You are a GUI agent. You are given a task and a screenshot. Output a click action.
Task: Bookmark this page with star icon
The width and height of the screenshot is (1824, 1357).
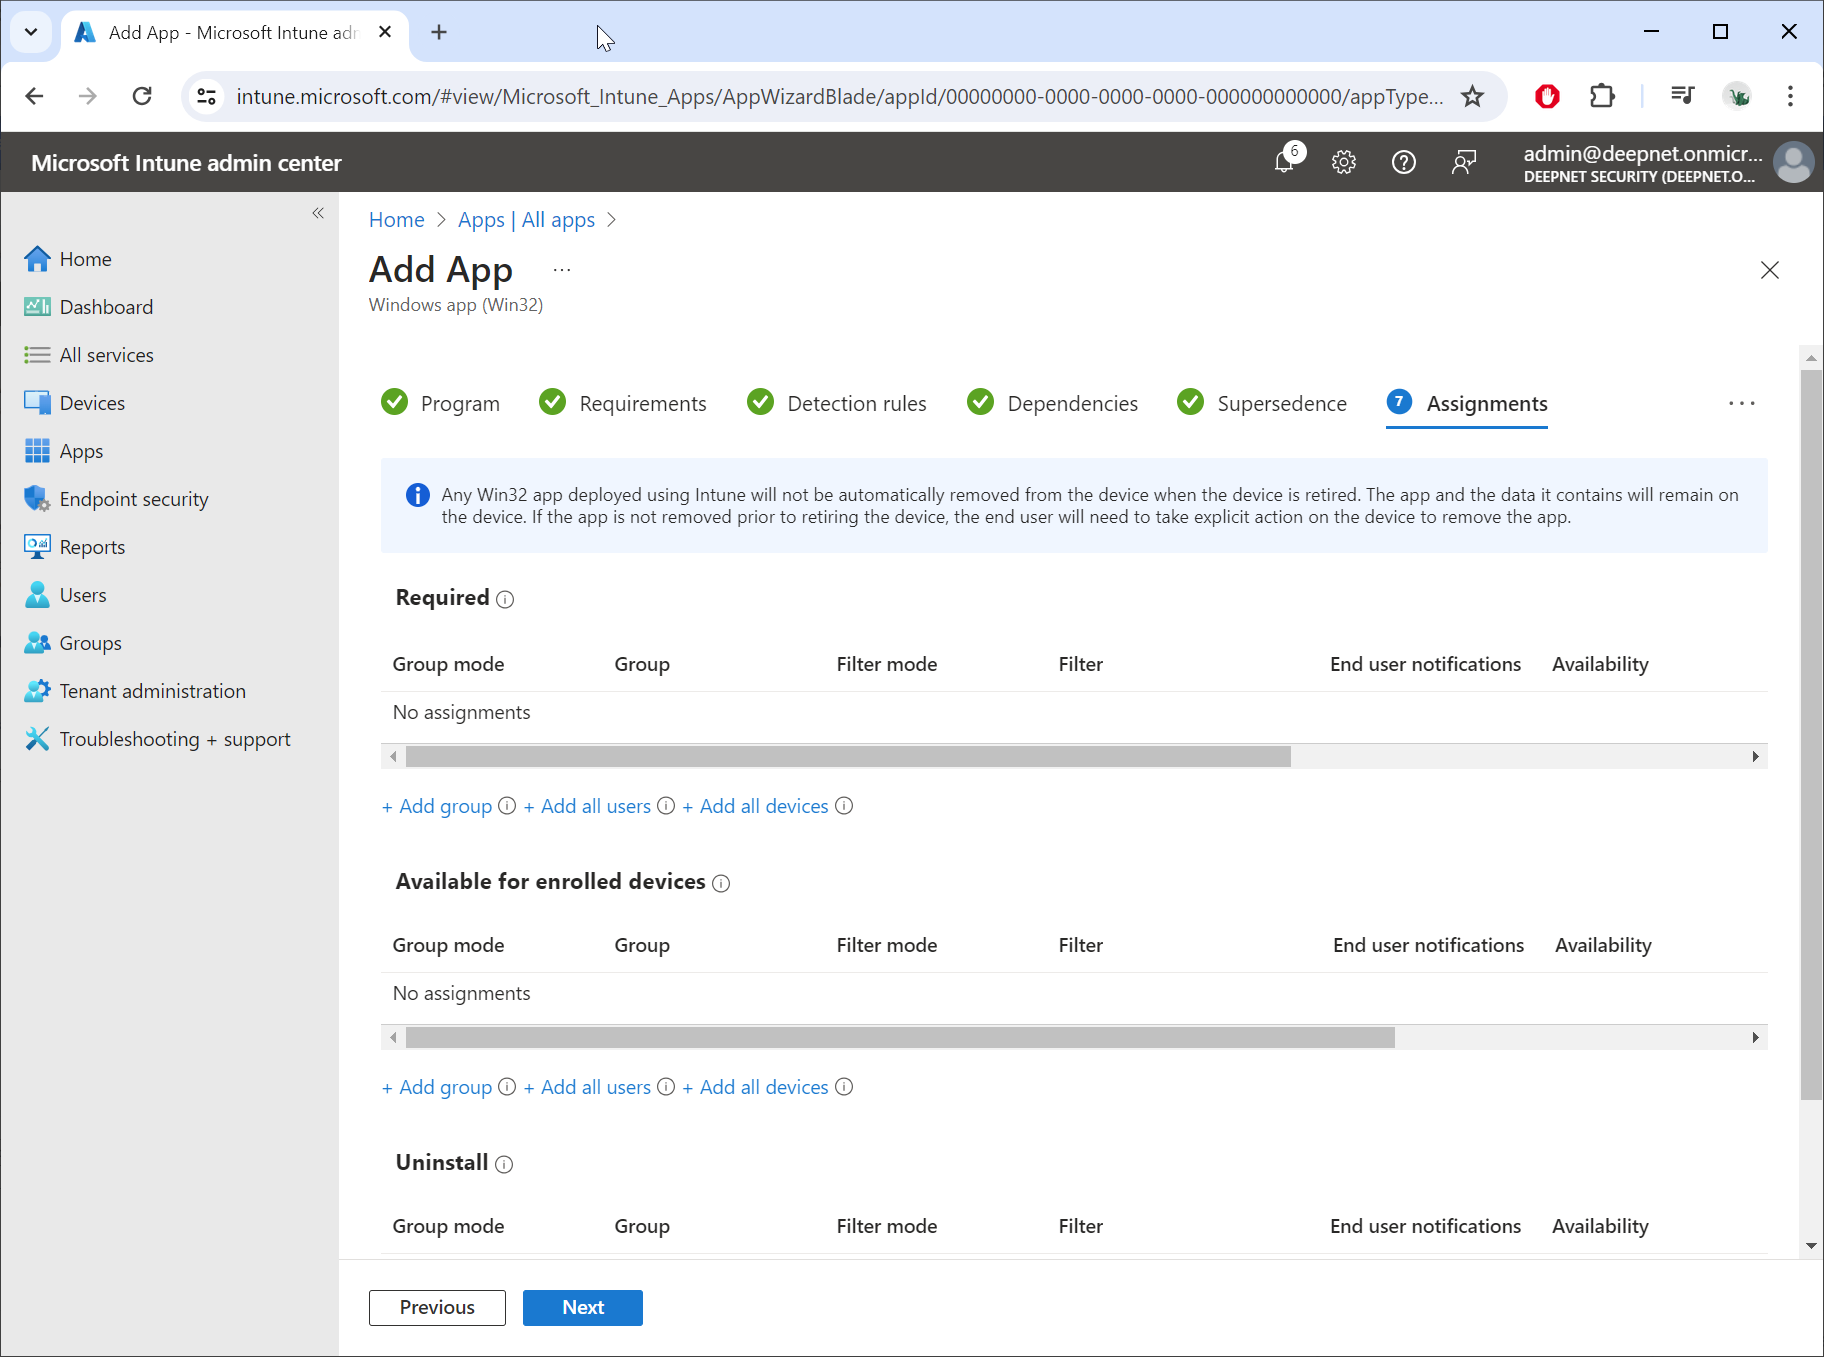pos(1472,96)
